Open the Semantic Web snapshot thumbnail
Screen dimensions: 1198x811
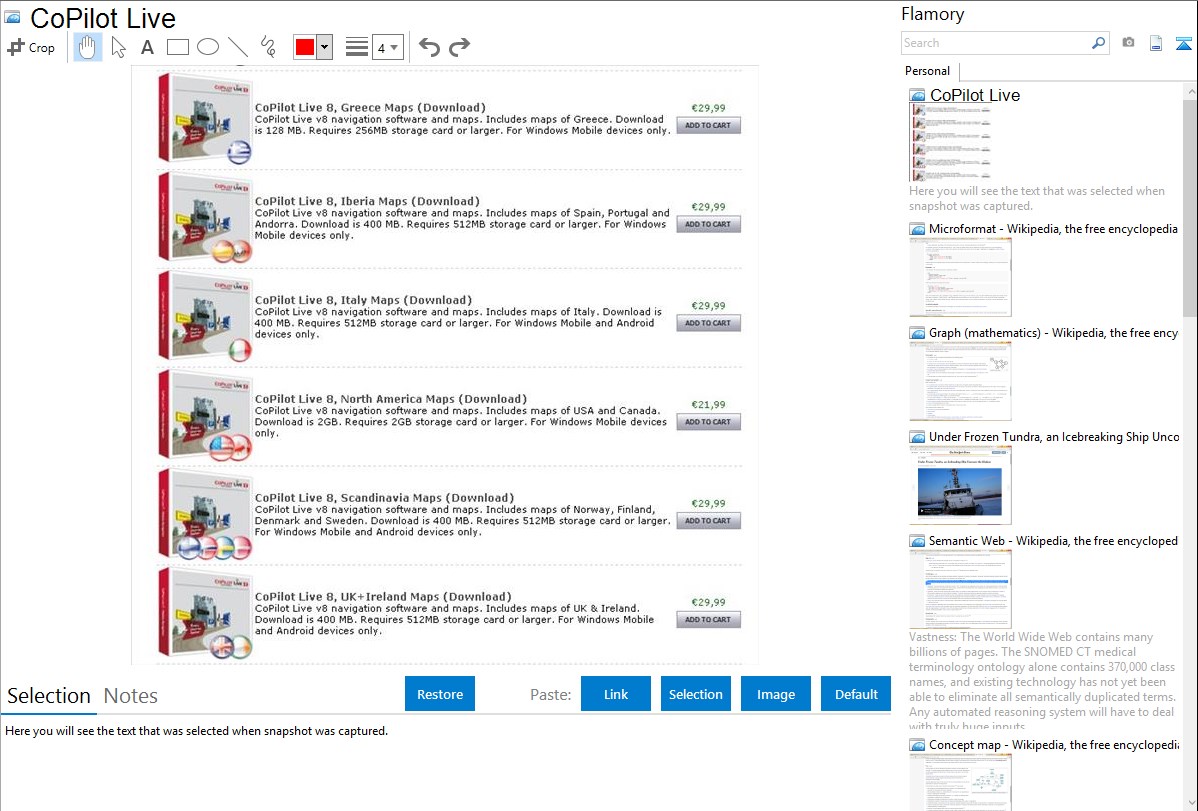pyautogui.click(x=960, y=589)
